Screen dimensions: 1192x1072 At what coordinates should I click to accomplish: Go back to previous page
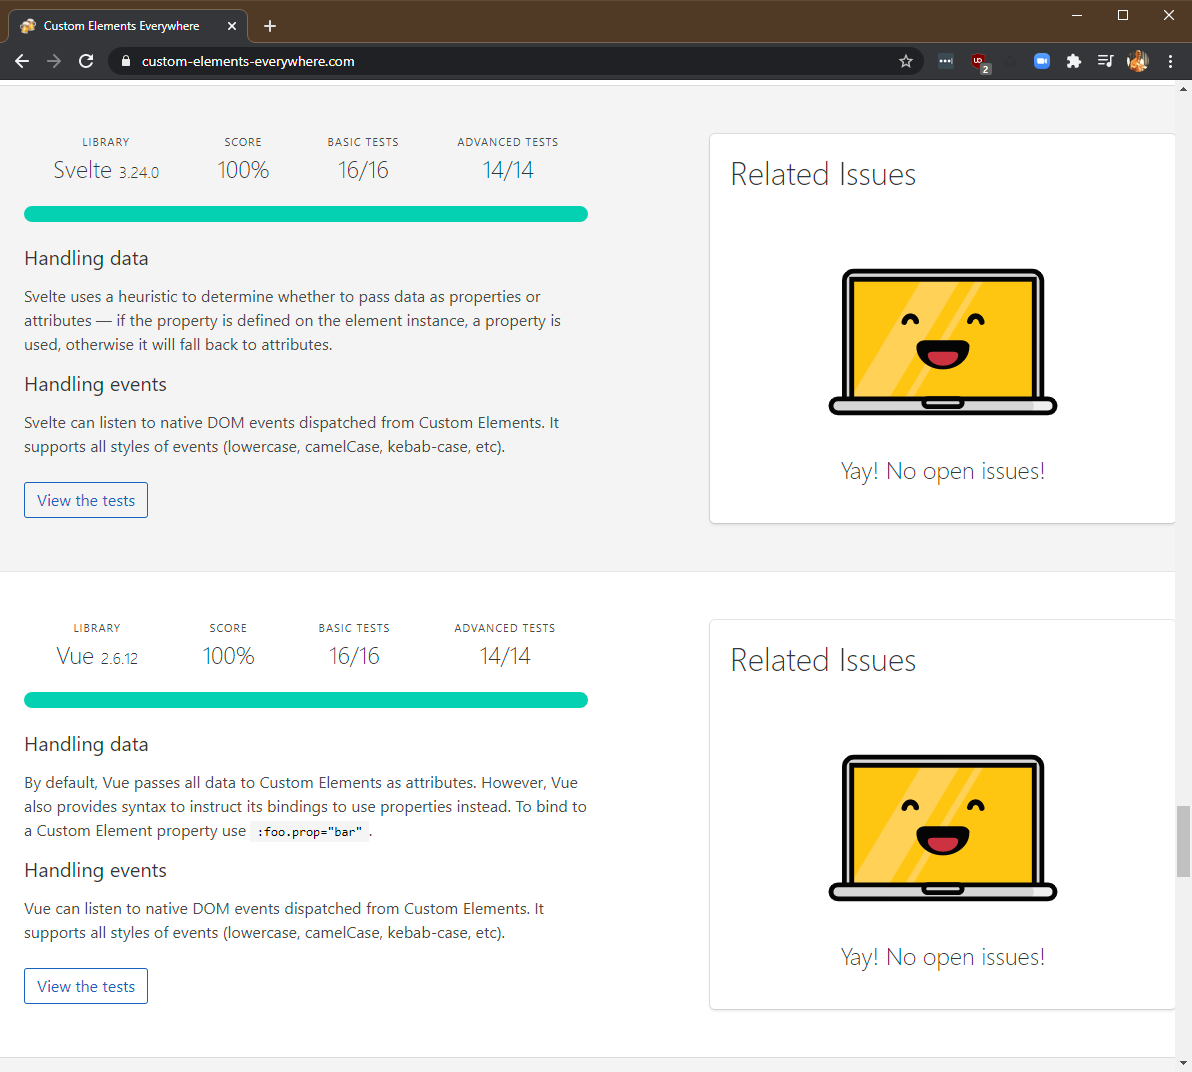(x=22, y=62)
